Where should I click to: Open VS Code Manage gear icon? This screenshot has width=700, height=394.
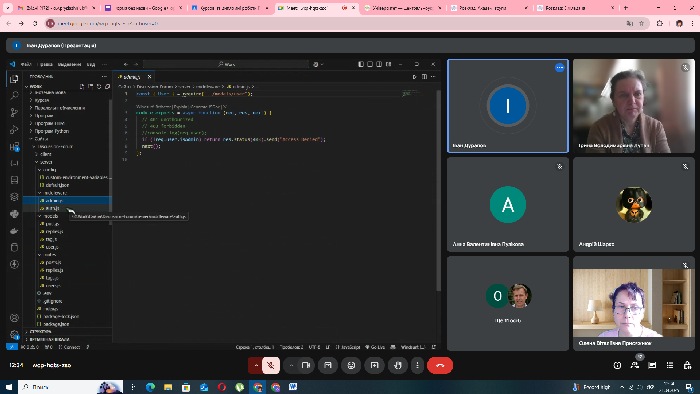tap(14, 334)
